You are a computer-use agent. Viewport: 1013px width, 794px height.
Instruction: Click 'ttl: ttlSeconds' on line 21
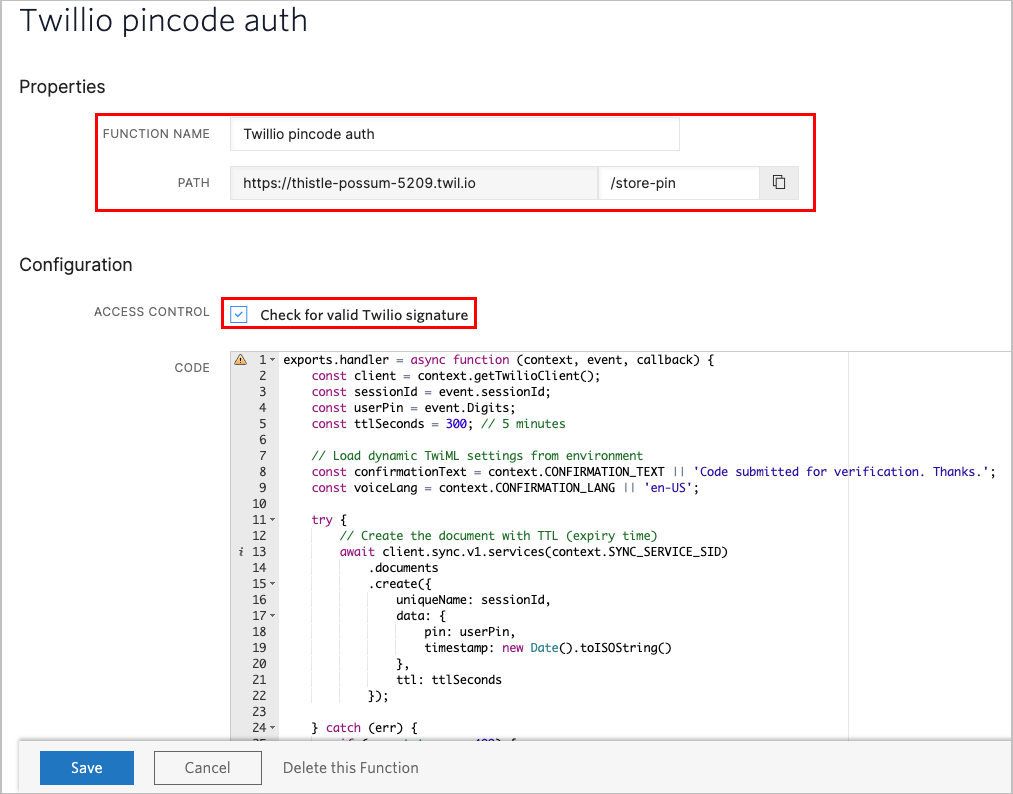pyautogui.click(x=449, y=680)
